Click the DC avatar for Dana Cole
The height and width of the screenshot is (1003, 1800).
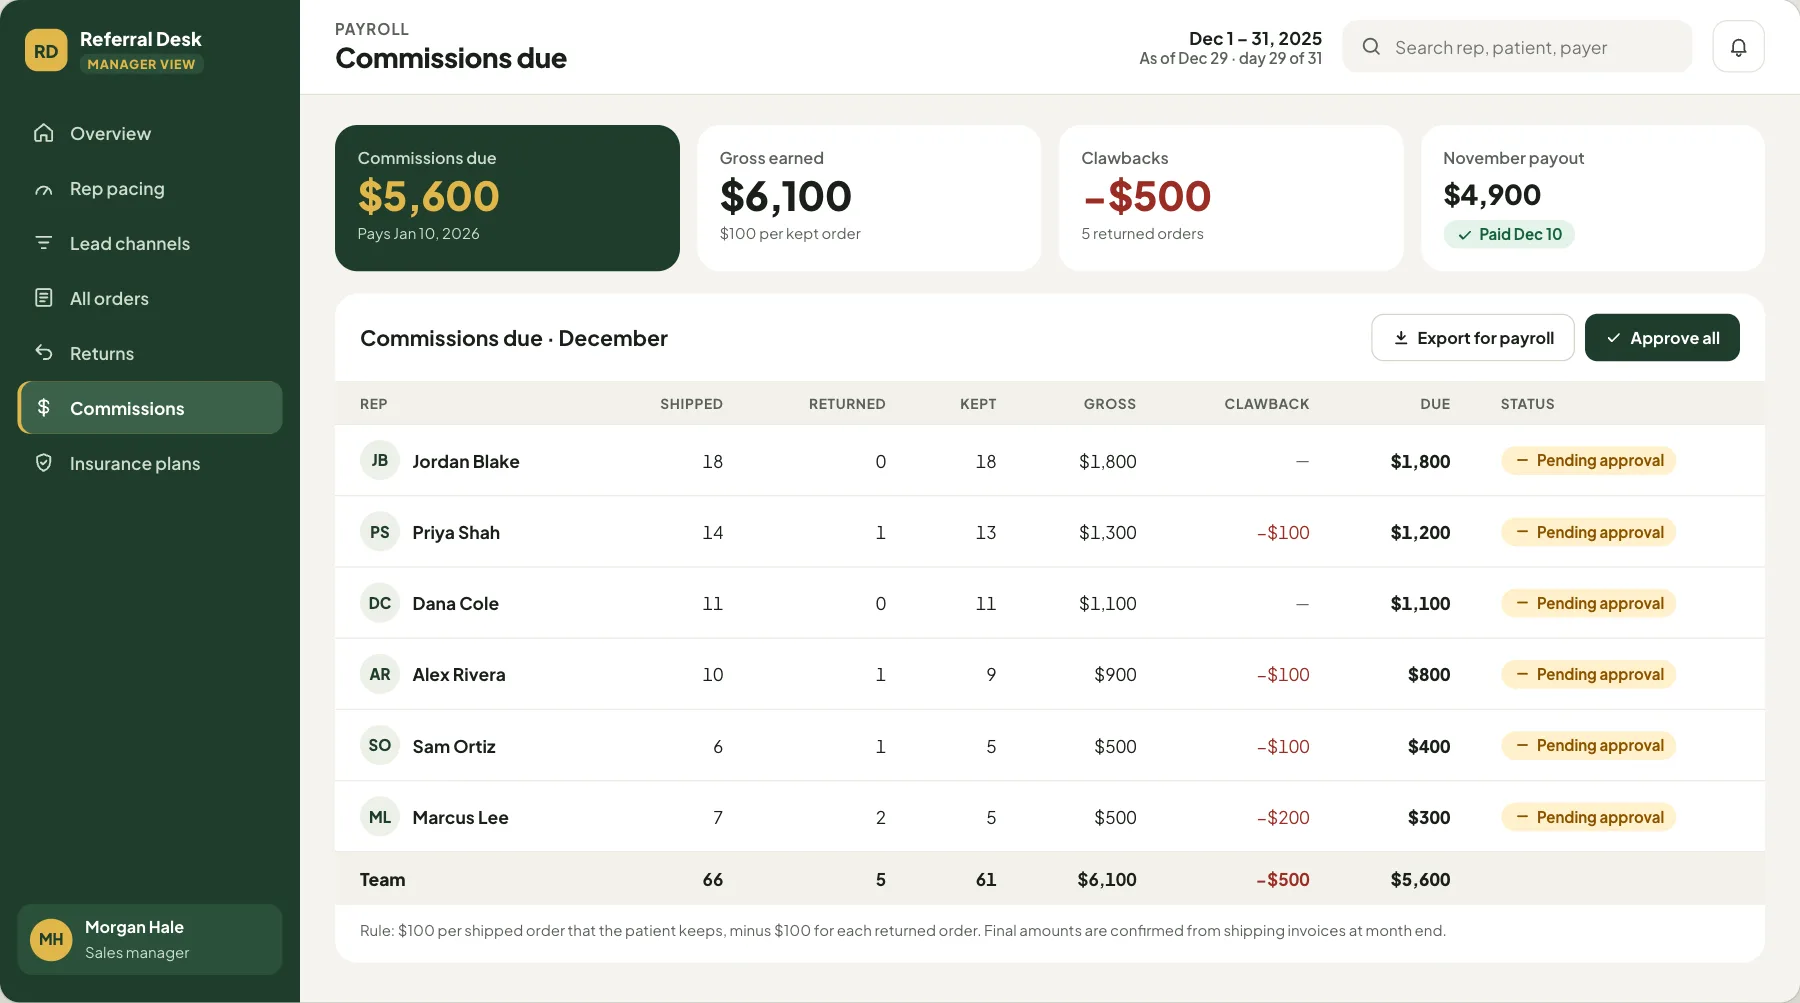pyautogui.click(x=380, y=603)
